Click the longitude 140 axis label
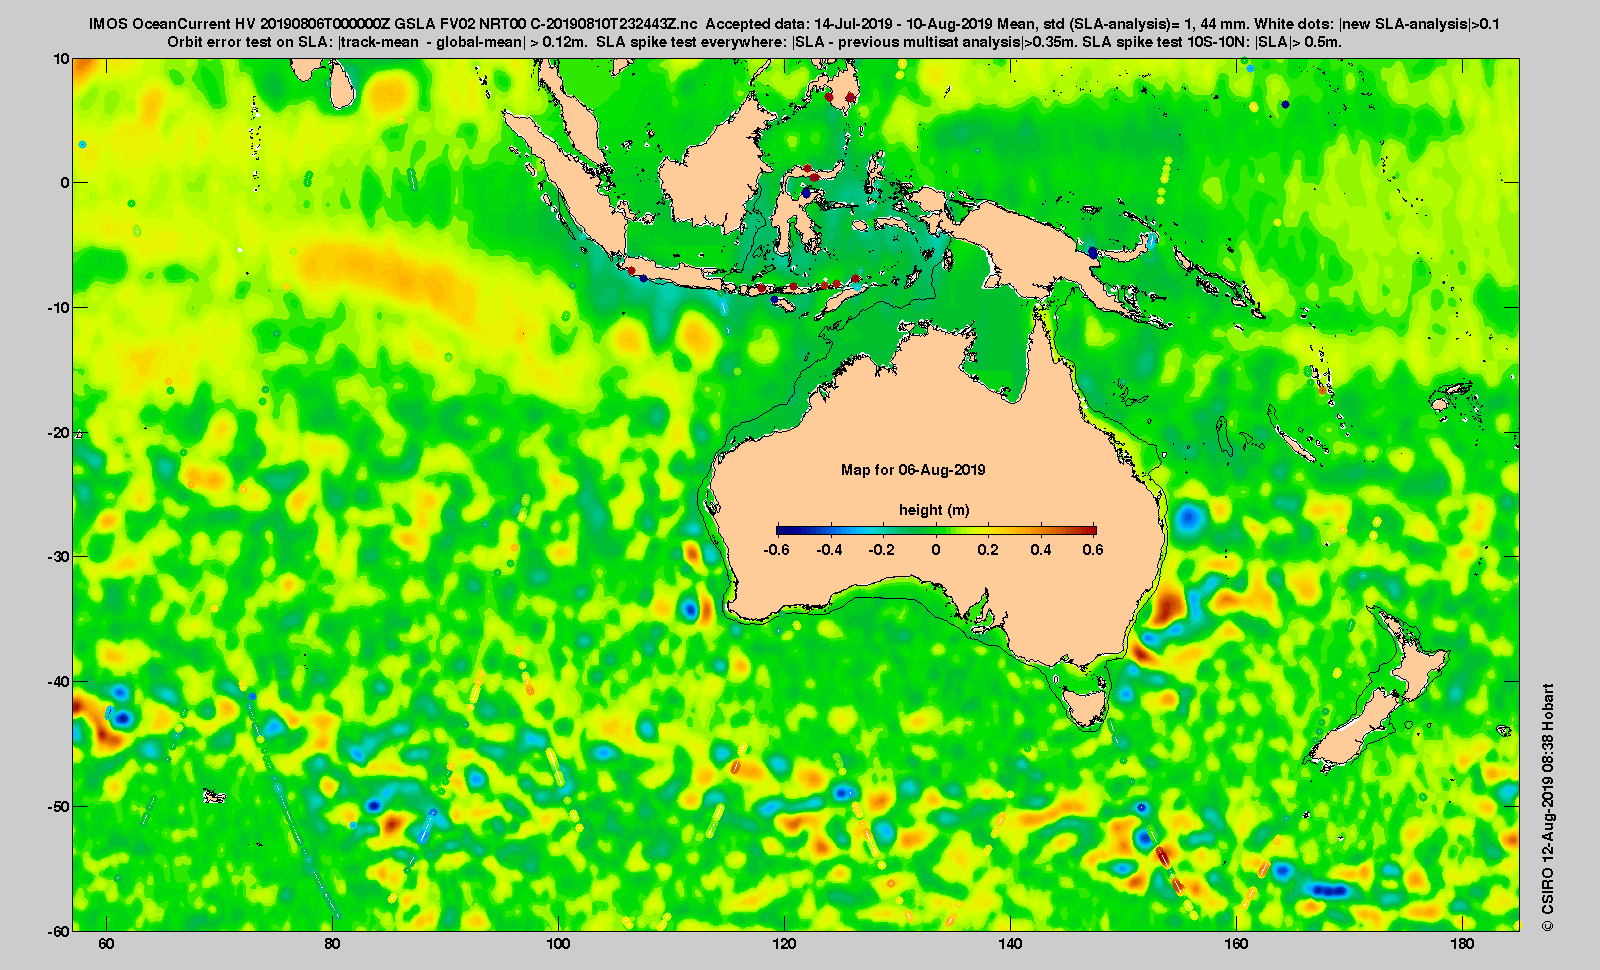The image size is (1600, 970). [1010, 944]
